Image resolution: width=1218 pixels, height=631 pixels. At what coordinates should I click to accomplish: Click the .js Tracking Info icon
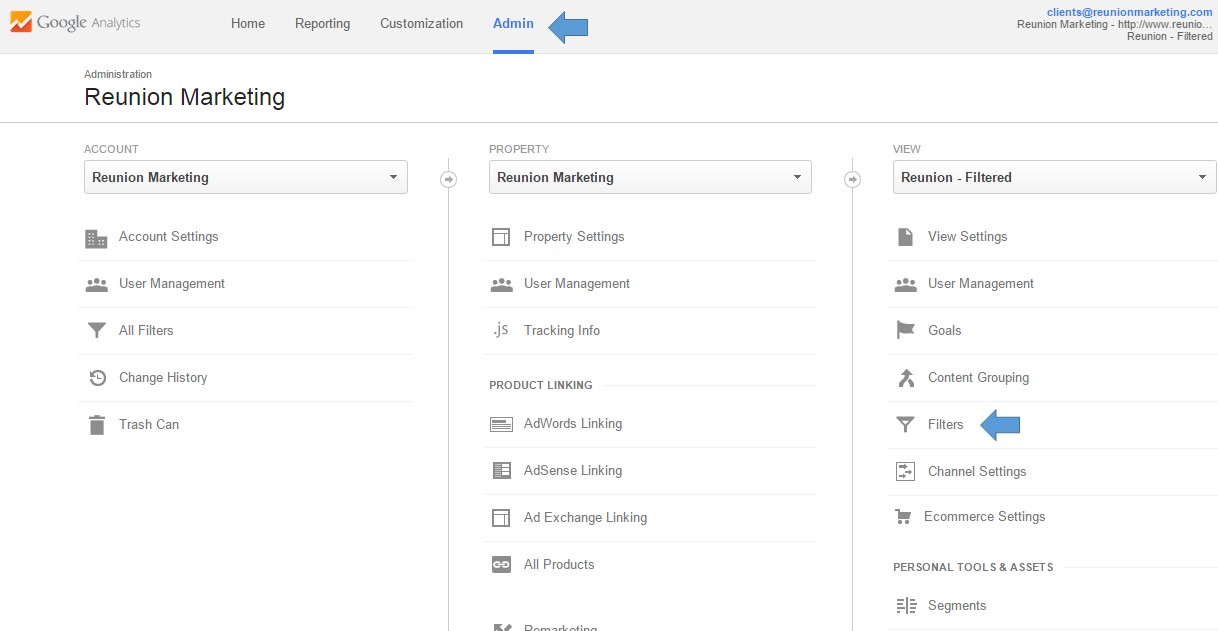coord(501,330)
